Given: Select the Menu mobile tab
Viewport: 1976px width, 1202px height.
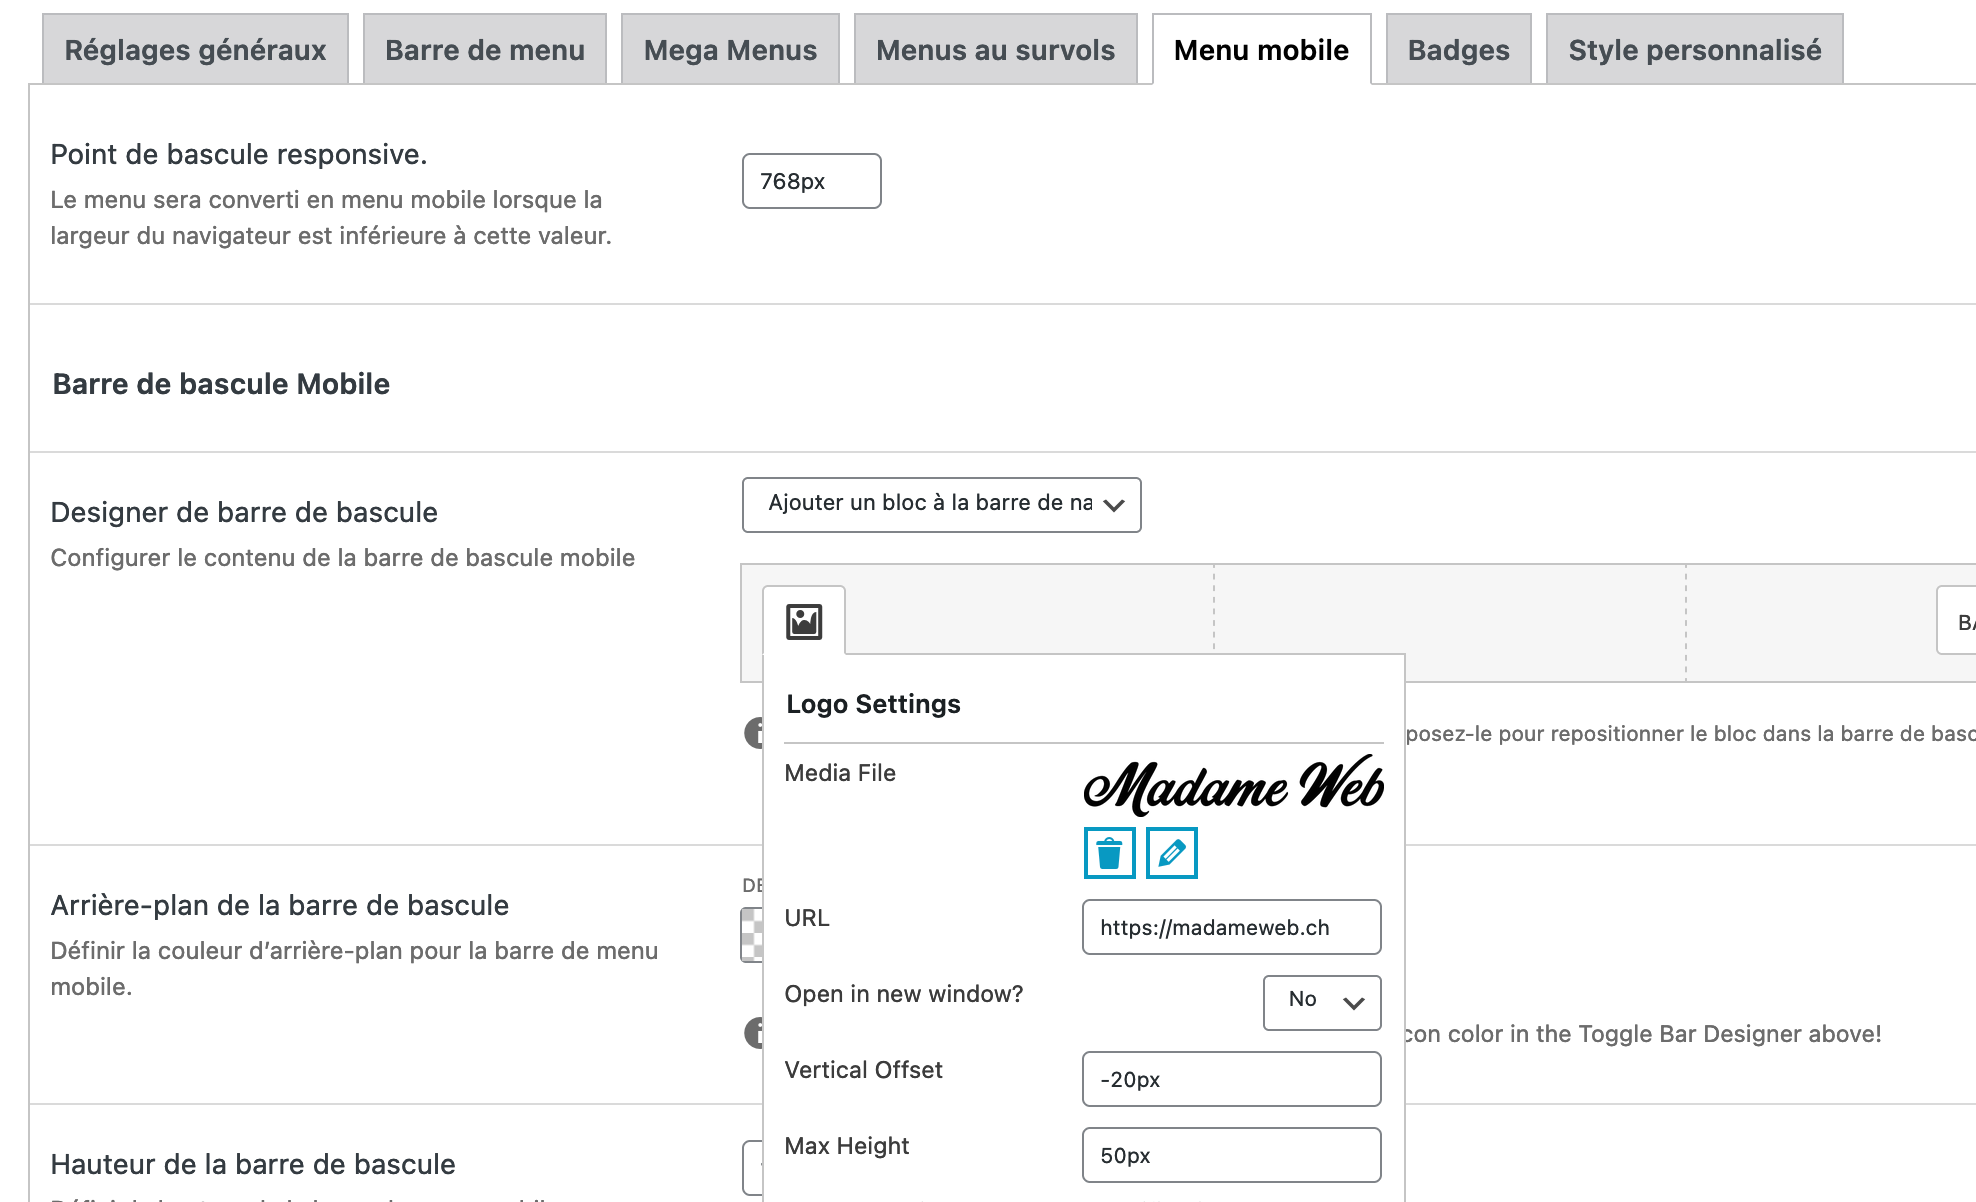Looking at the screenshot, I should pos(1261,50).
